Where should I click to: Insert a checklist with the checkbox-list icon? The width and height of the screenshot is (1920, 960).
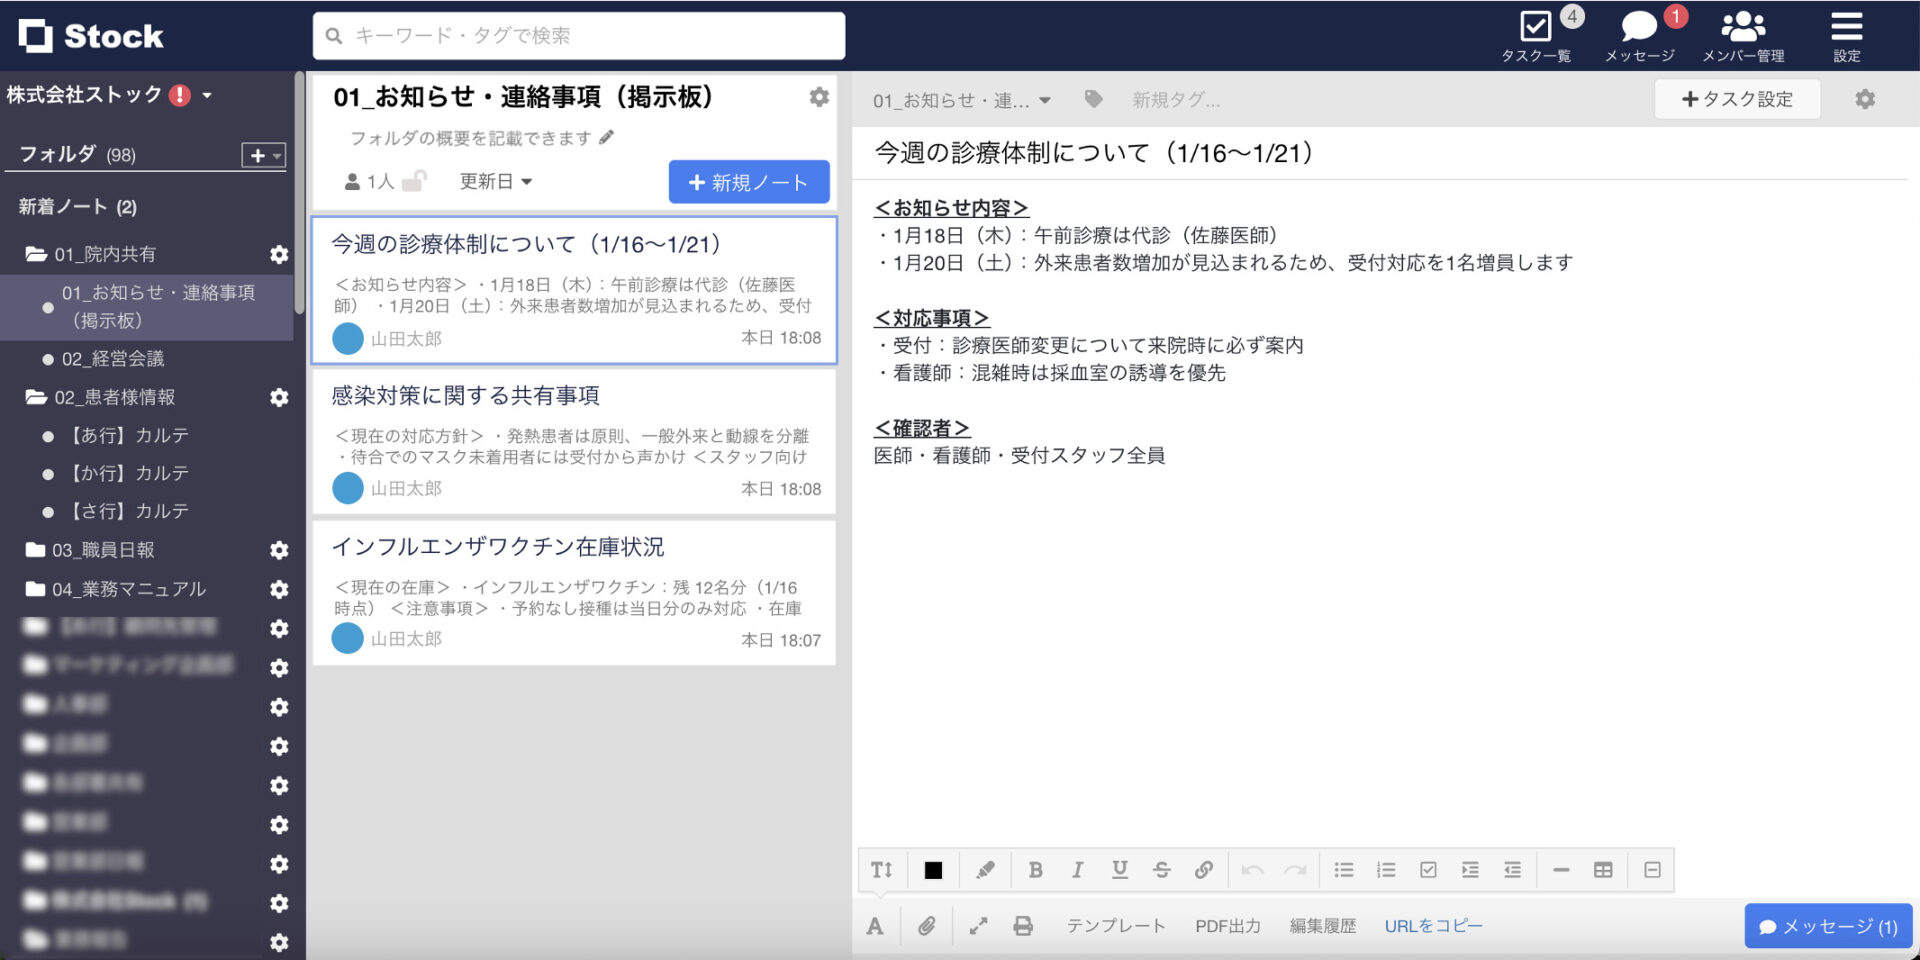tap(1428, 869)
